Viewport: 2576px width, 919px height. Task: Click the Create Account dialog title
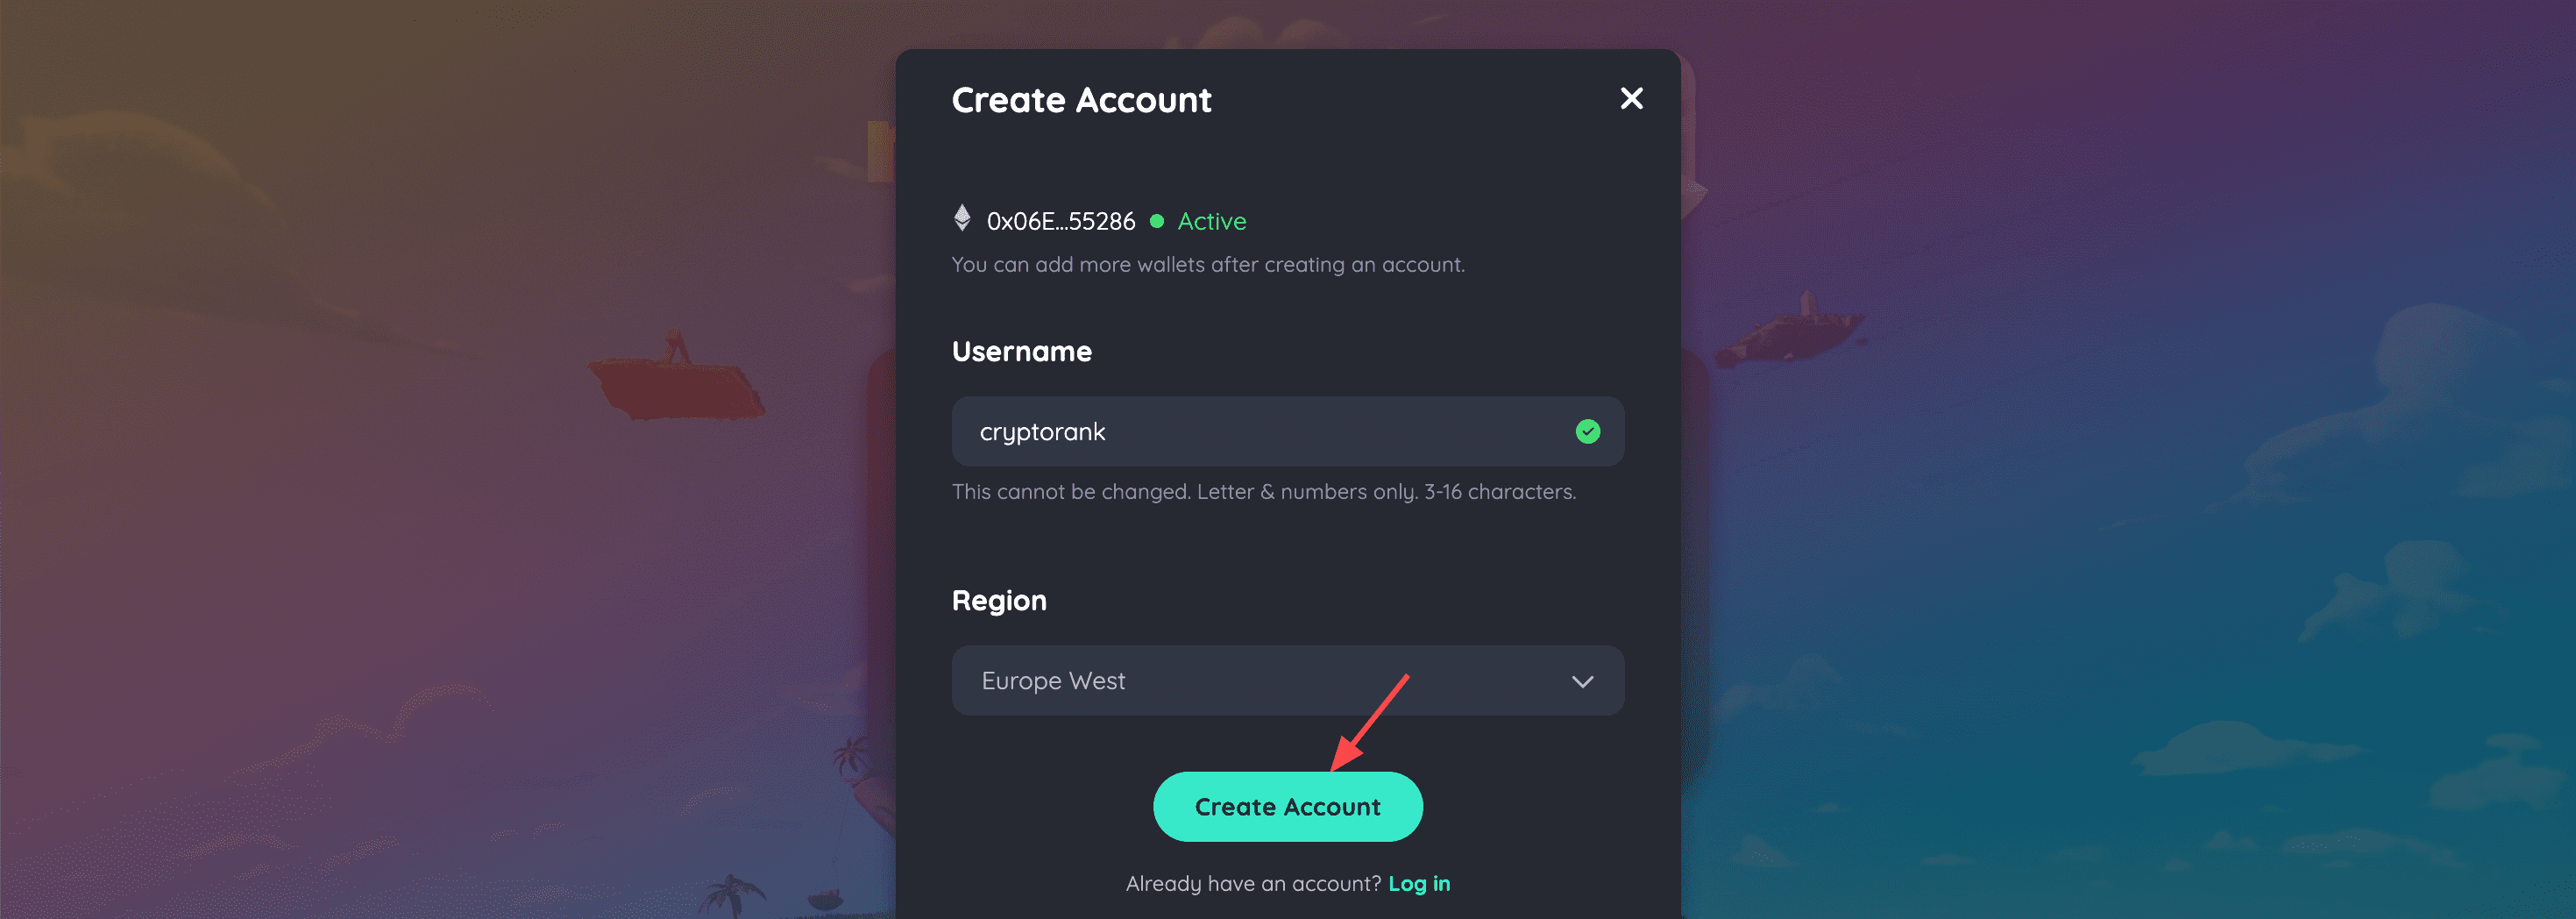tap(1081, 100)
